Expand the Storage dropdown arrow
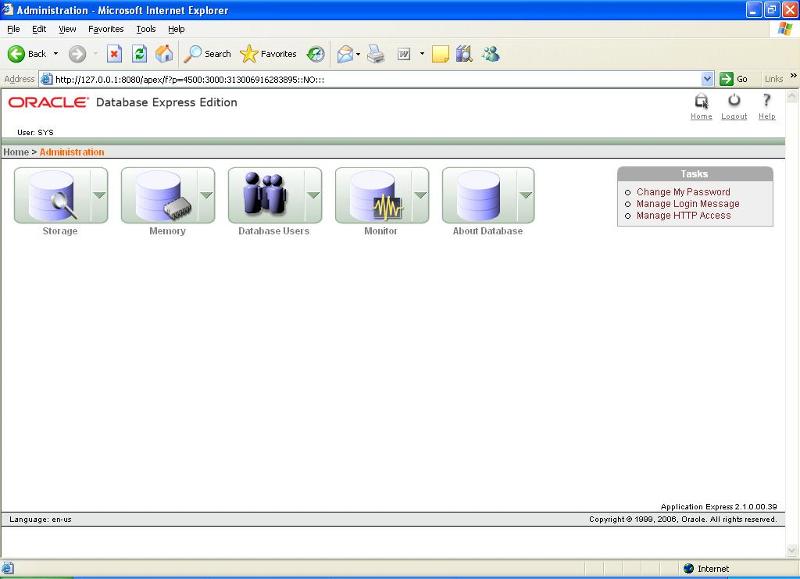Image resolution: width=800 pixels, height=579 pixels. 99,195
